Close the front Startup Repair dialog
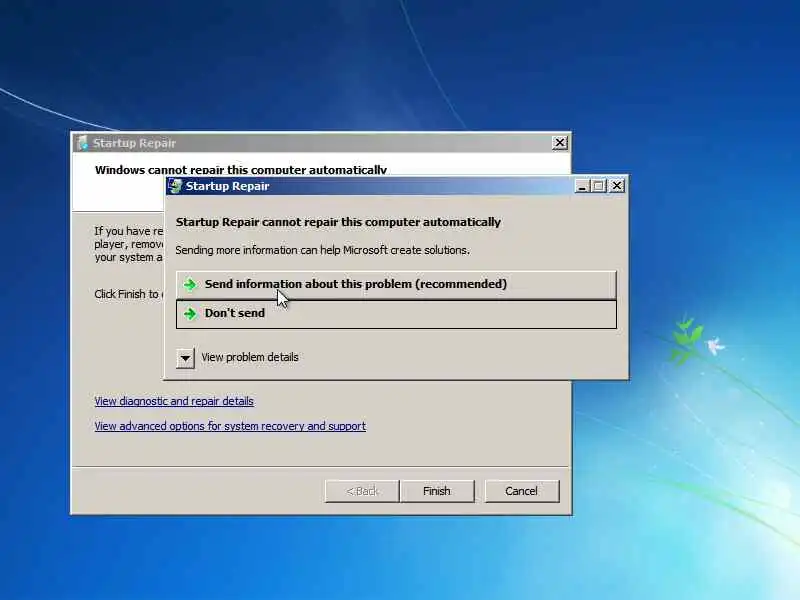Screen dimensions: 800x600 [x=617, y=186]
